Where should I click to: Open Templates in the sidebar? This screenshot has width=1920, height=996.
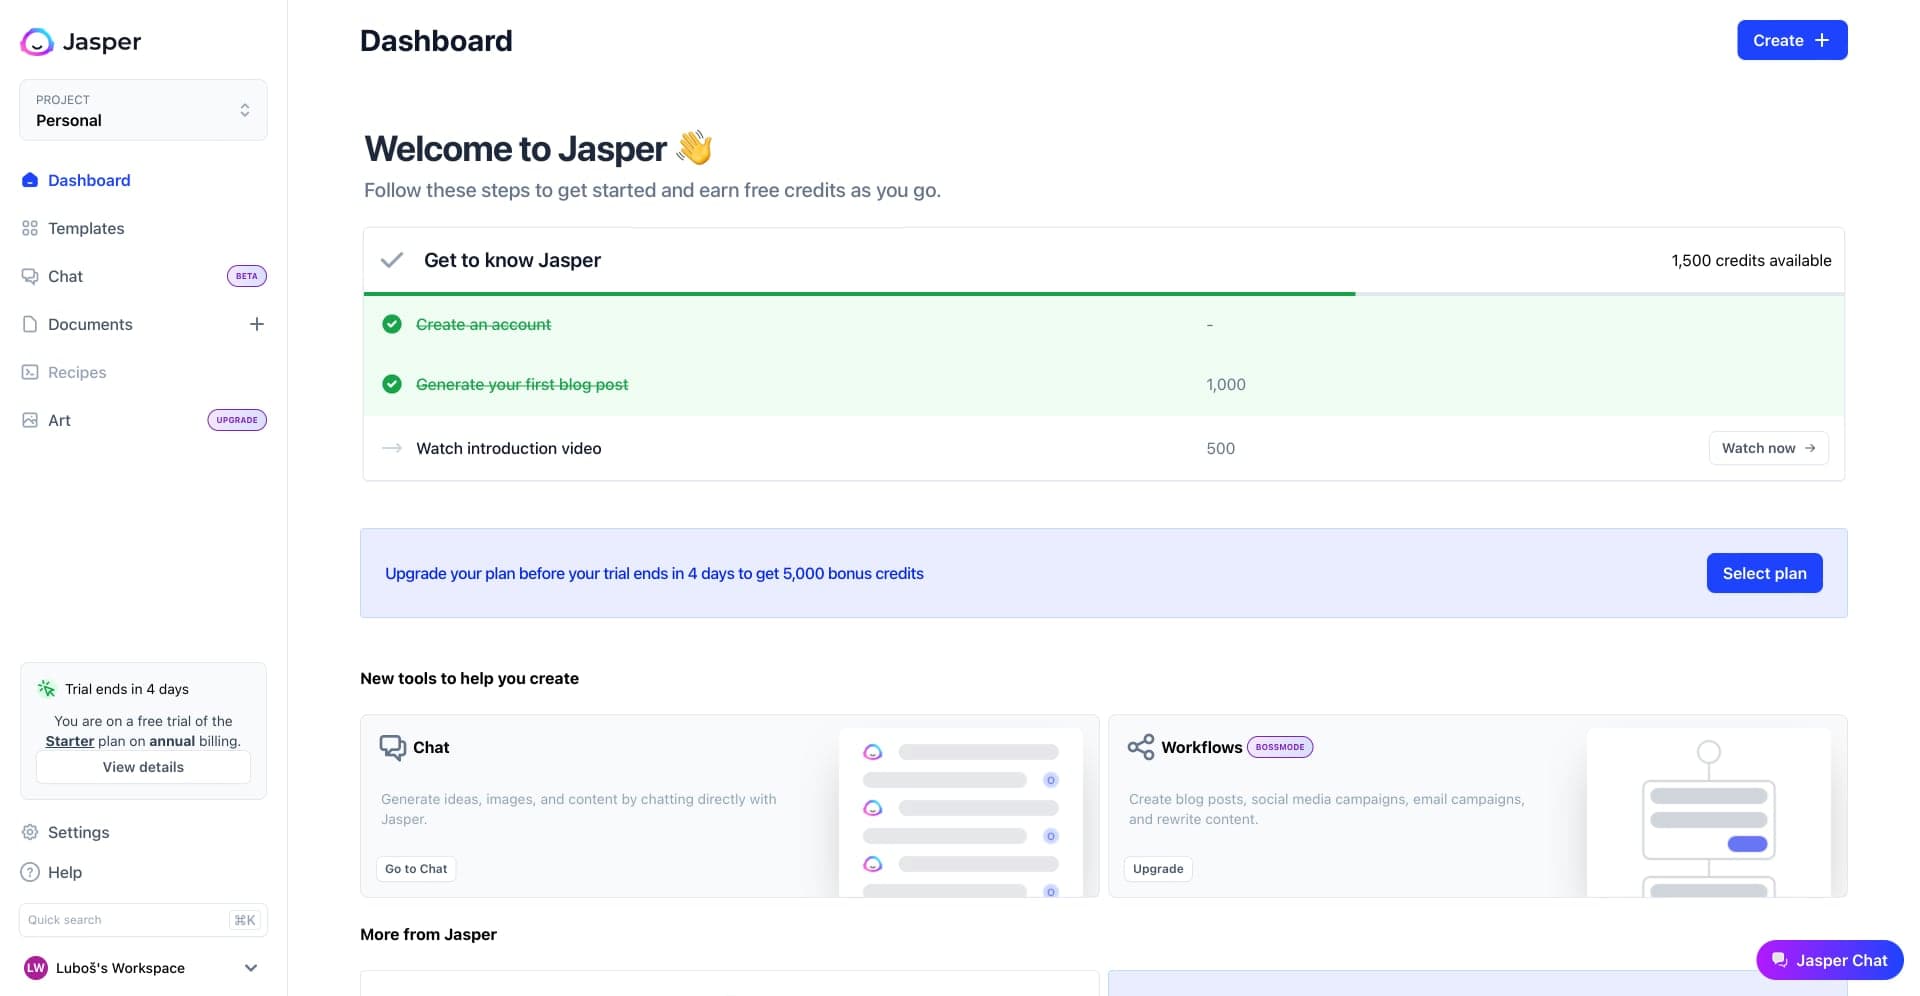(86, 228)
